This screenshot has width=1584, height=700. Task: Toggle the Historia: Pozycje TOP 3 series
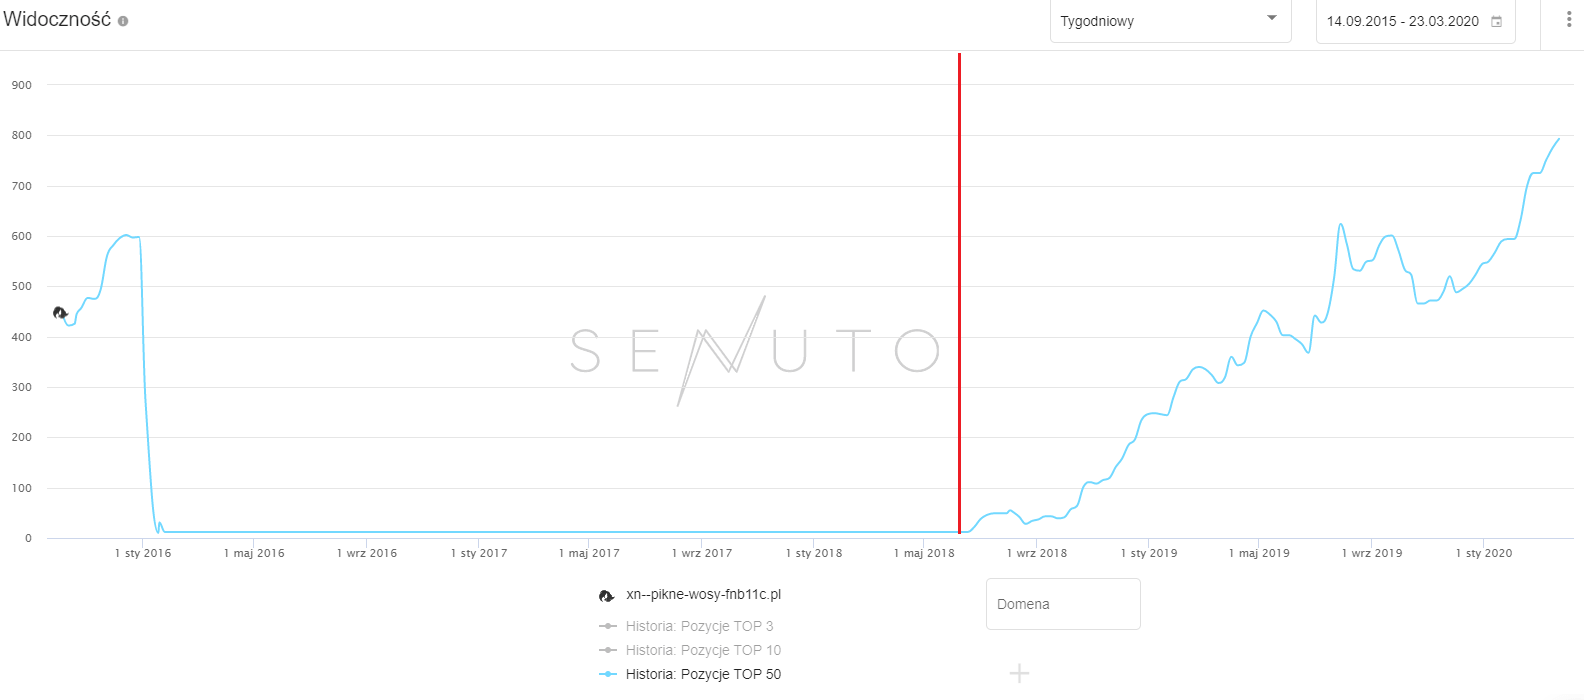tap(699, 626)
